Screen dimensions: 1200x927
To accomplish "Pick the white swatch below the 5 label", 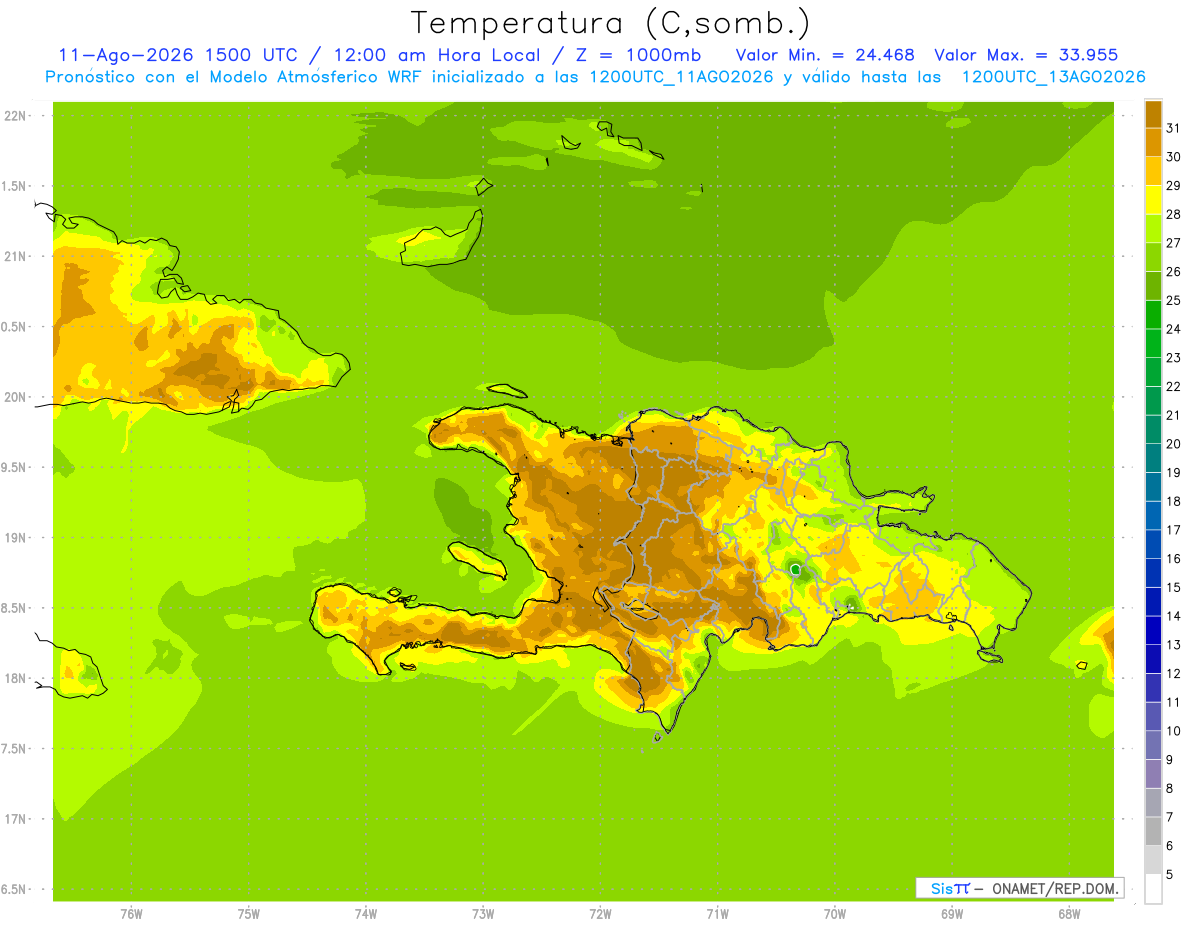I will click(1153, 889).
